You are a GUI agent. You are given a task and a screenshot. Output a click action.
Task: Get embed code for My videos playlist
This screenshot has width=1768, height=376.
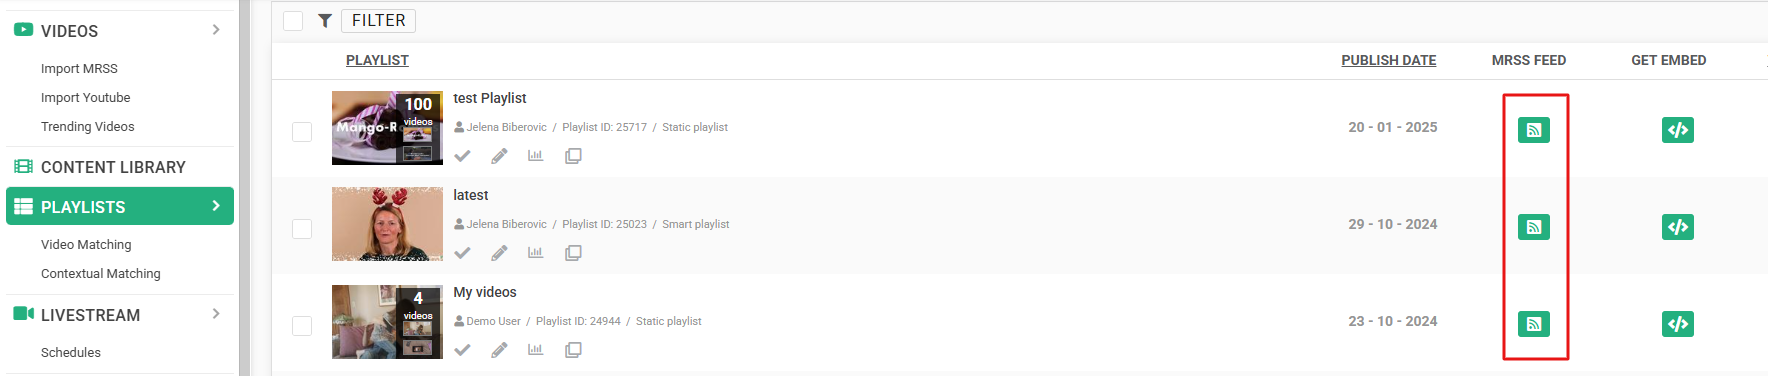1677,324
